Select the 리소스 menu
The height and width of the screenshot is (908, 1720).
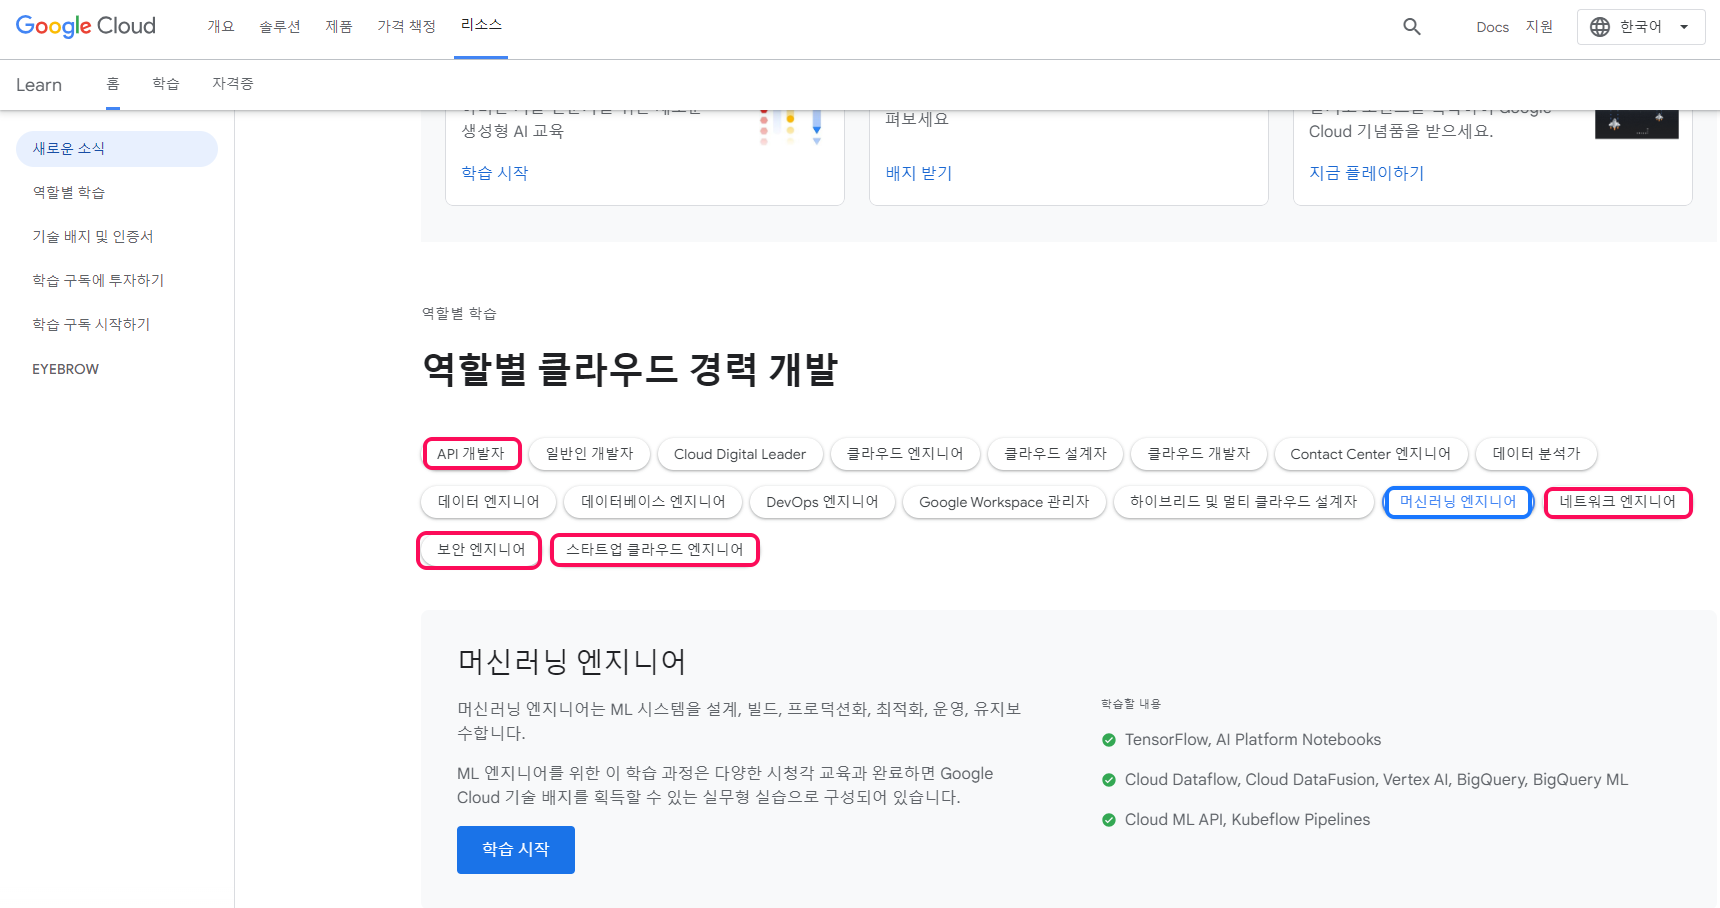481,25
